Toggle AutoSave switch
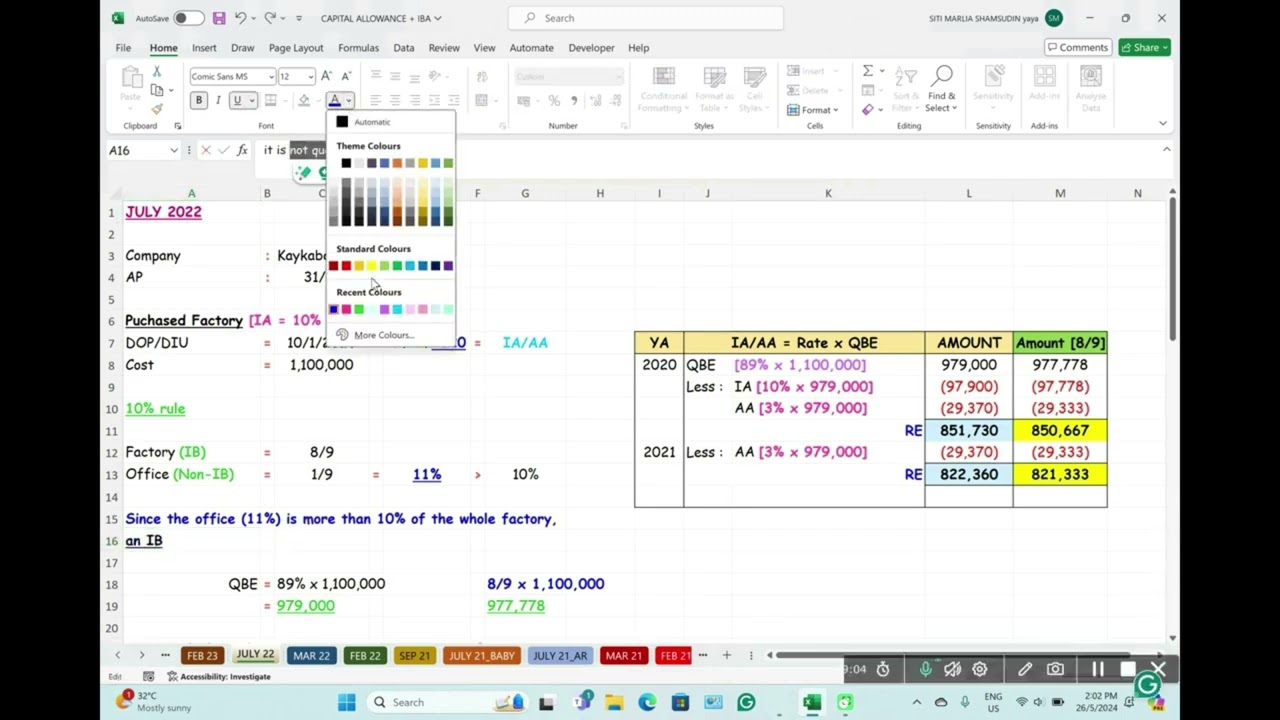 187,18
